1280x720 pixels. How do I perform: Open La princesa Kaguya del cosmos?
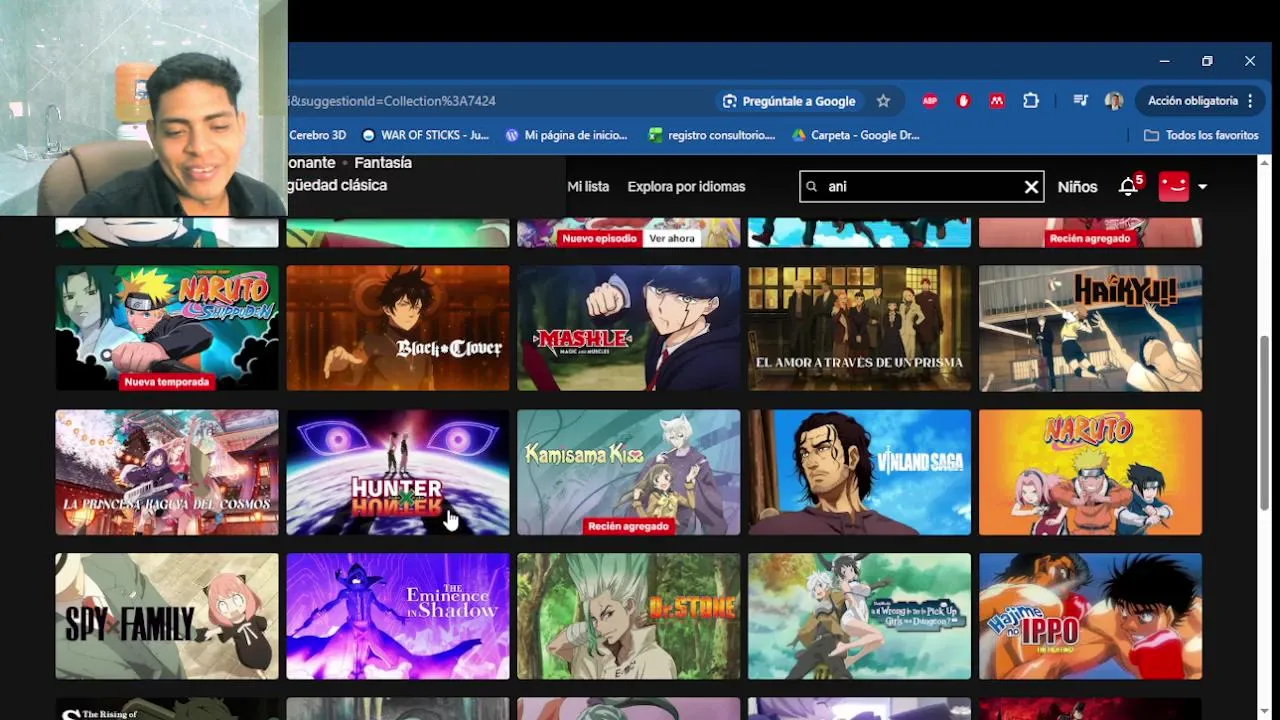point(167,472)
